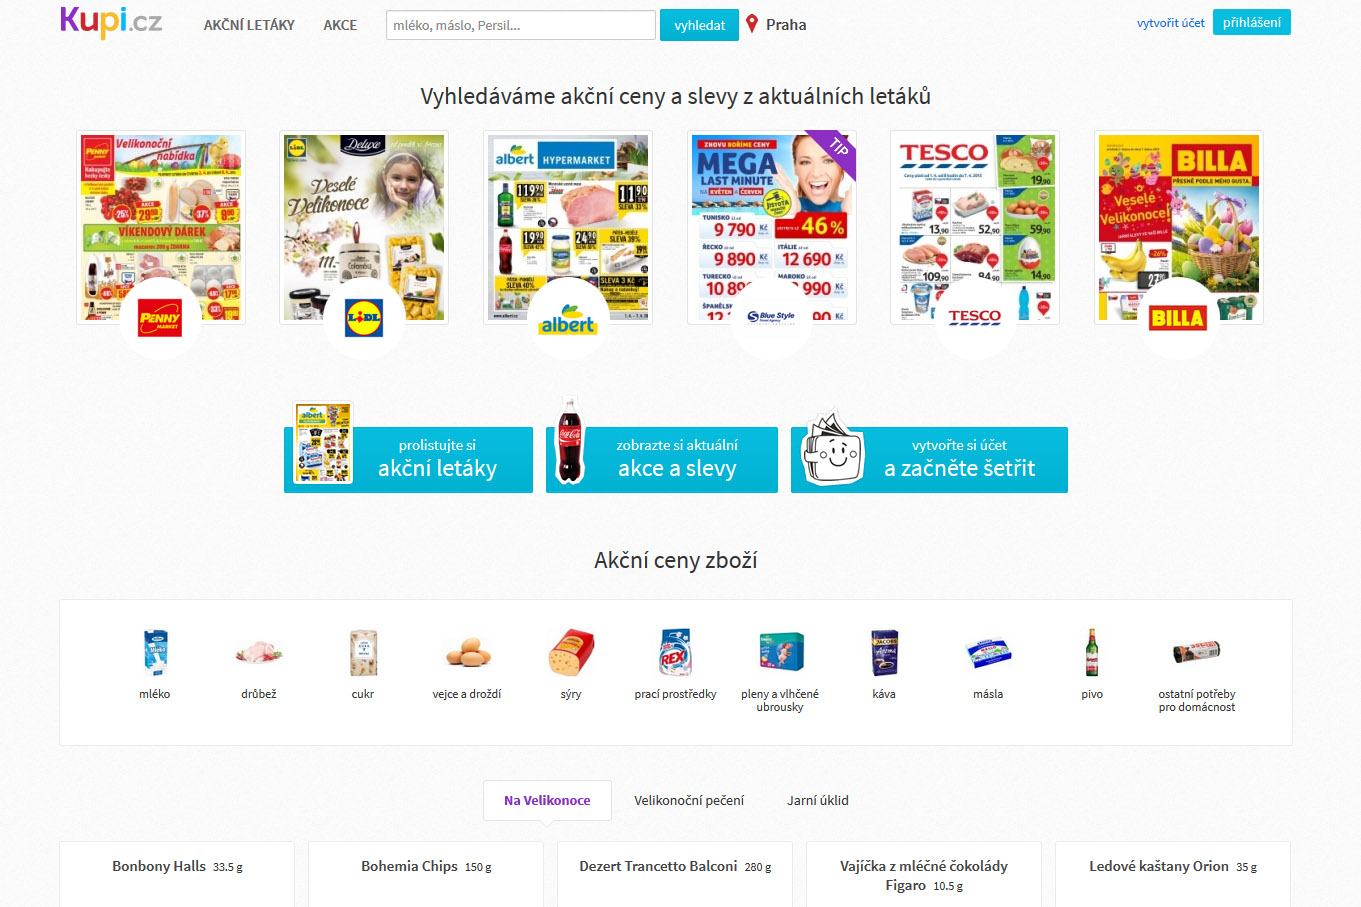Choose the drůbež category icon

(259, 654)
